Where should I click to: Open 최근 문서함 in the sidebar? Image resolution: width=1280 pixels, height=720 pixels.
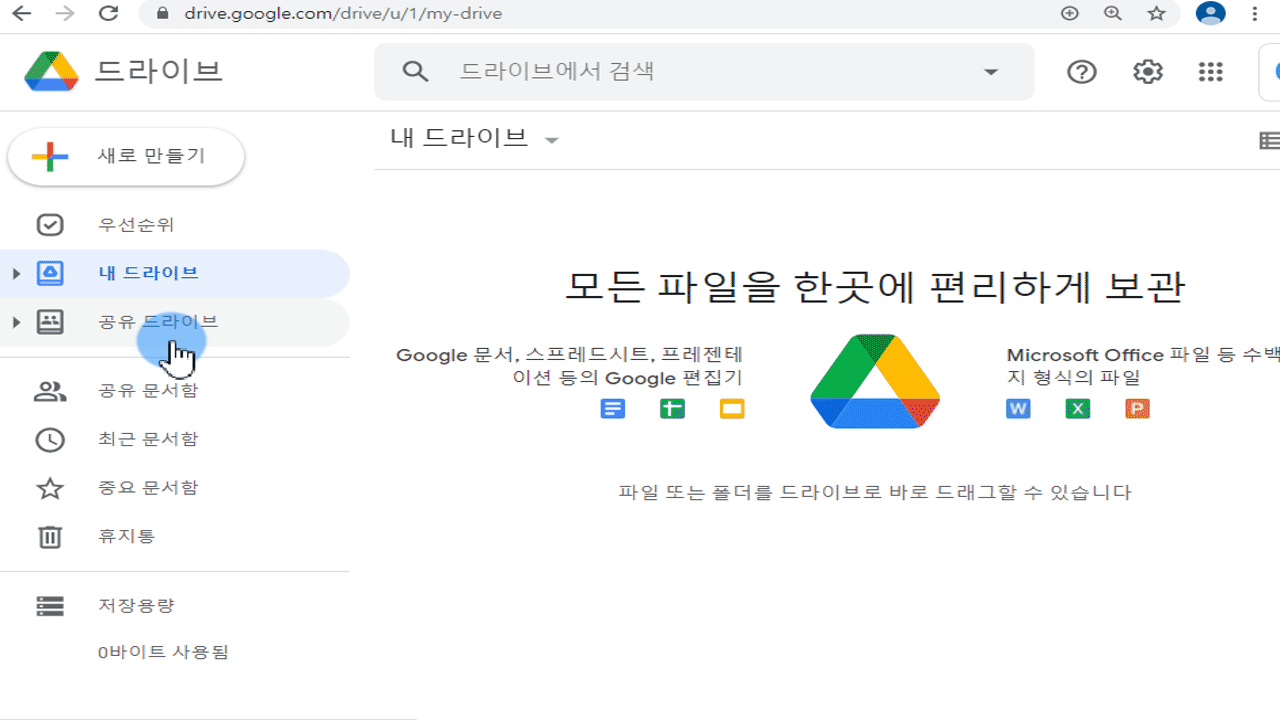coord(175,439)
